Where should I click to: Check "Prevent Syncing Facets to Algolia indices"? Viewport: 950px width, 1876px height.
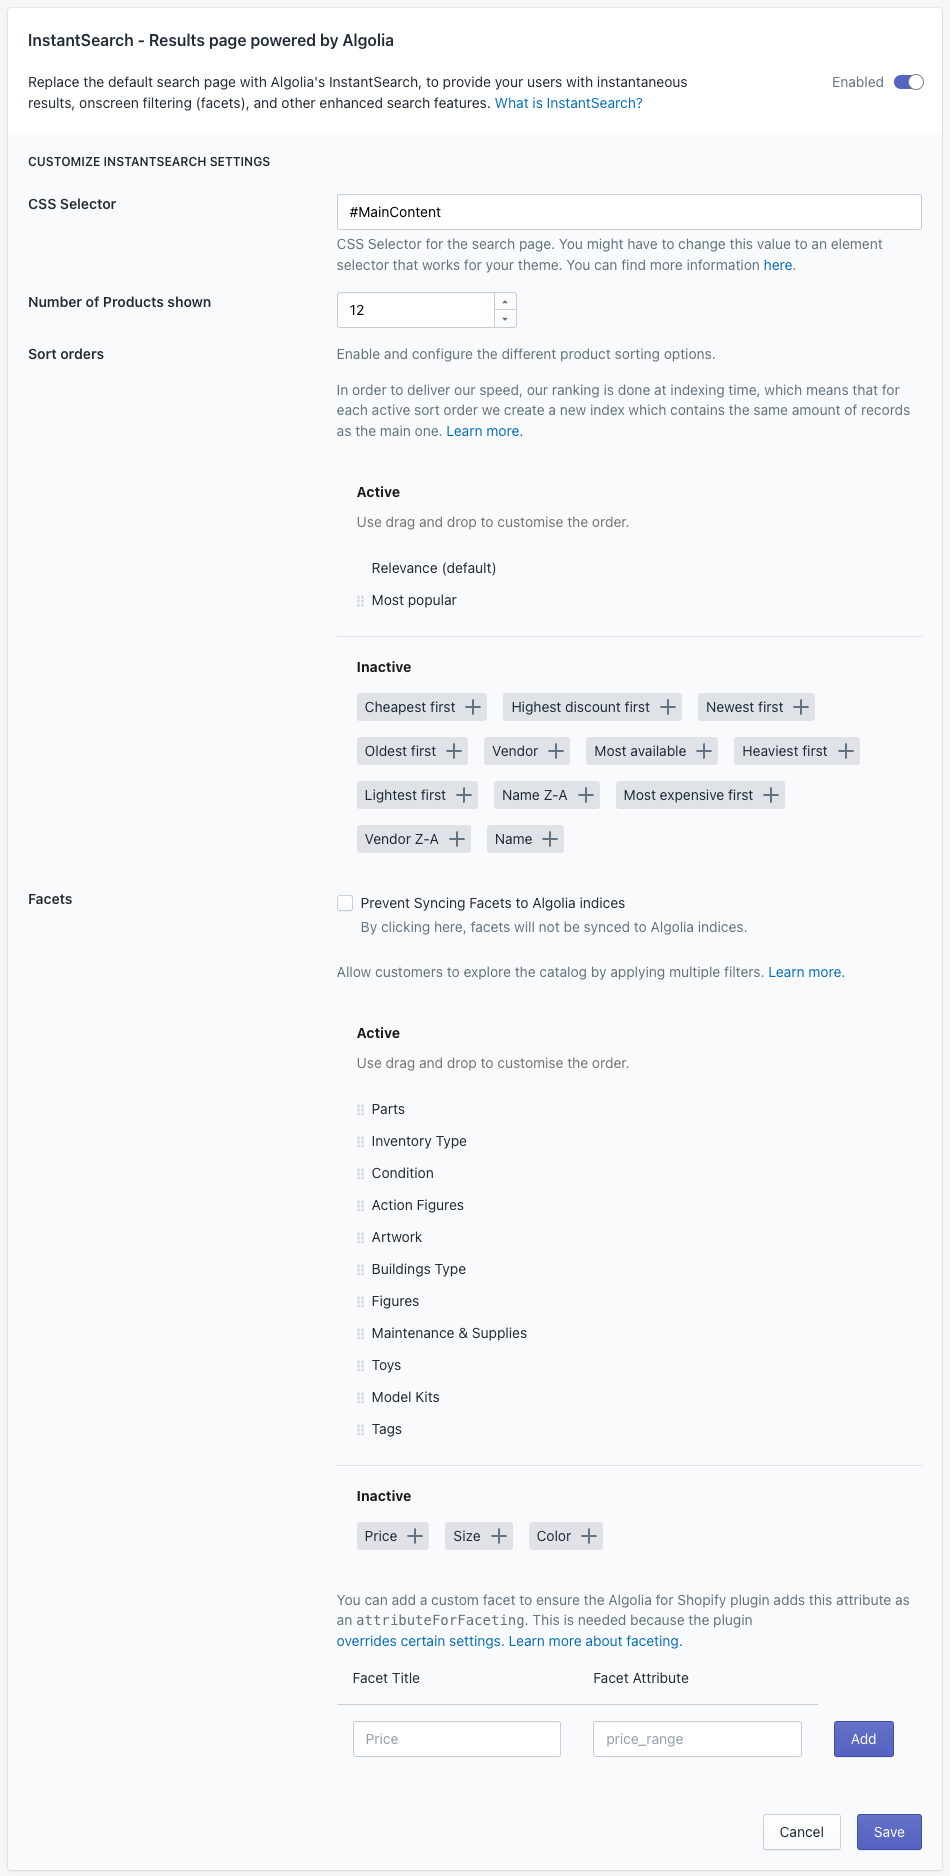tap(345, 903)
